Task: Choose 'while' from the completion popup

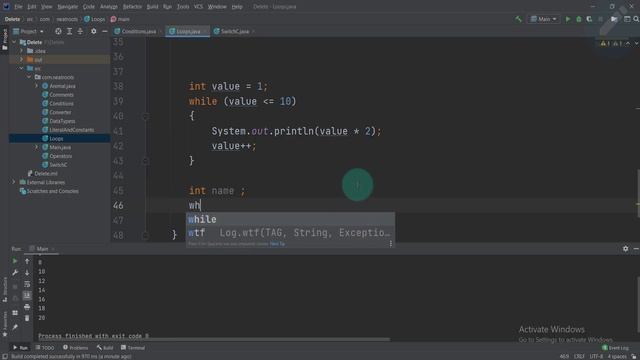Action: (290, 219)
